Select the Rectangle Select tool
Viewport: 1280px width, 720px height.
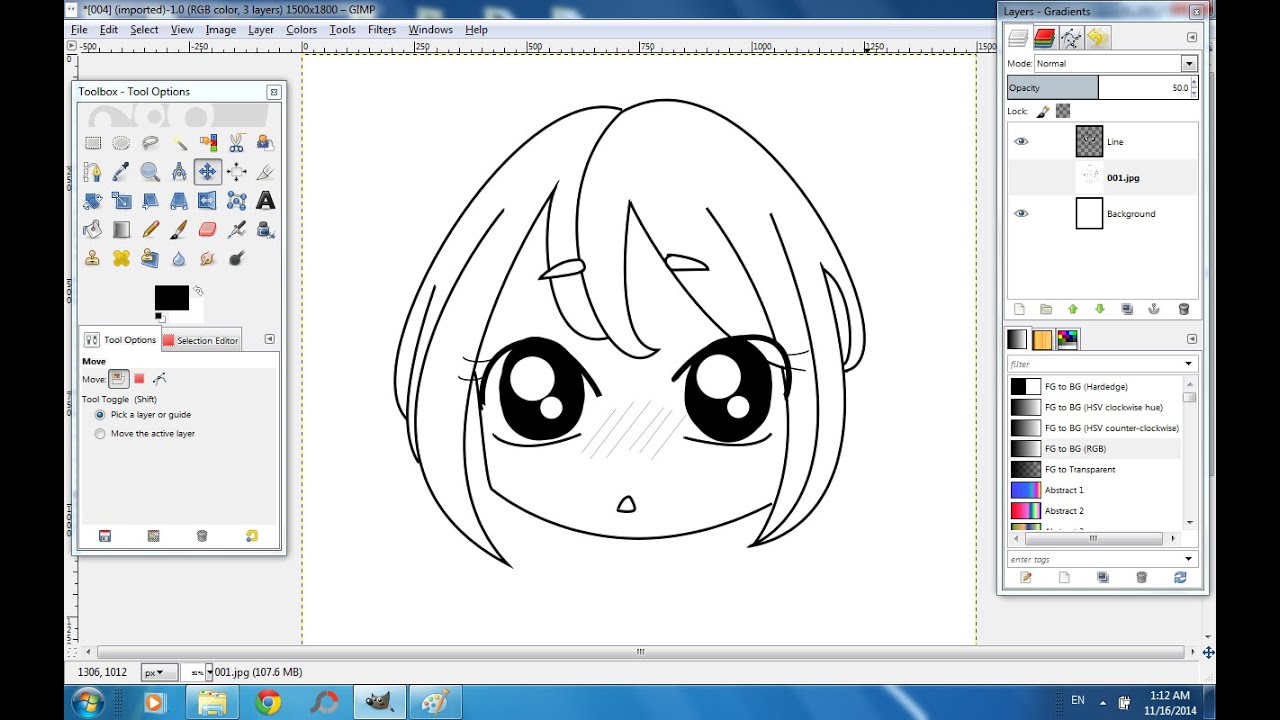click(93, 143)
